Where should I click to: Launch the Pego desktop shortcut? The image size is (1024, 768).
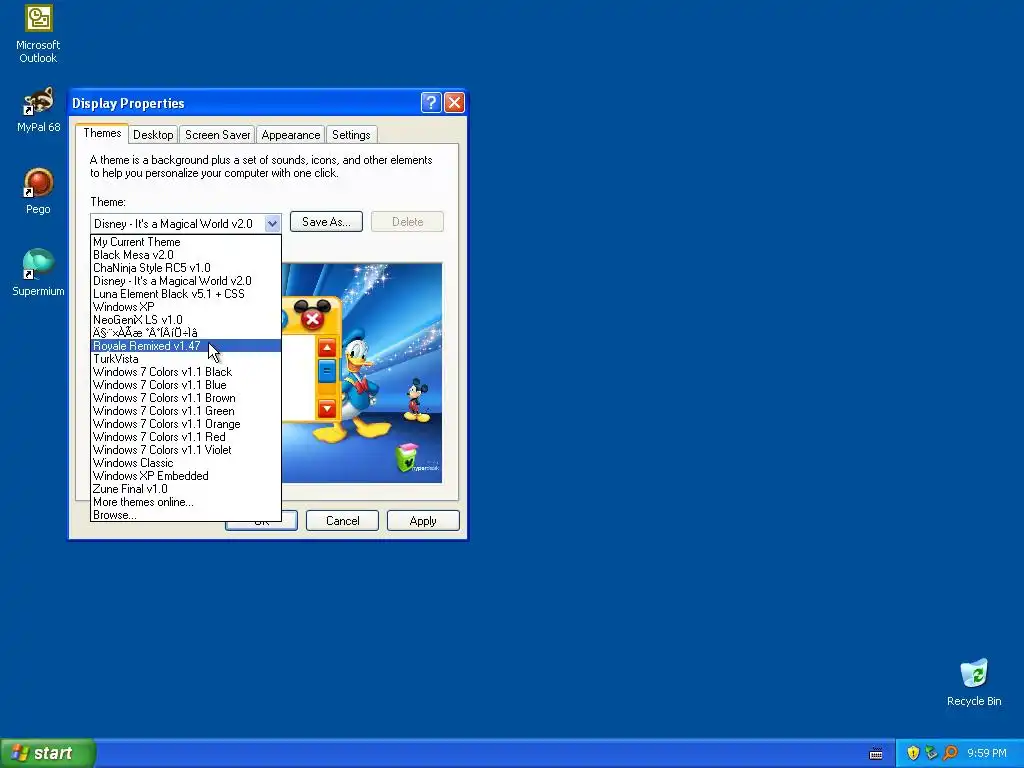(x=38, y=191)
